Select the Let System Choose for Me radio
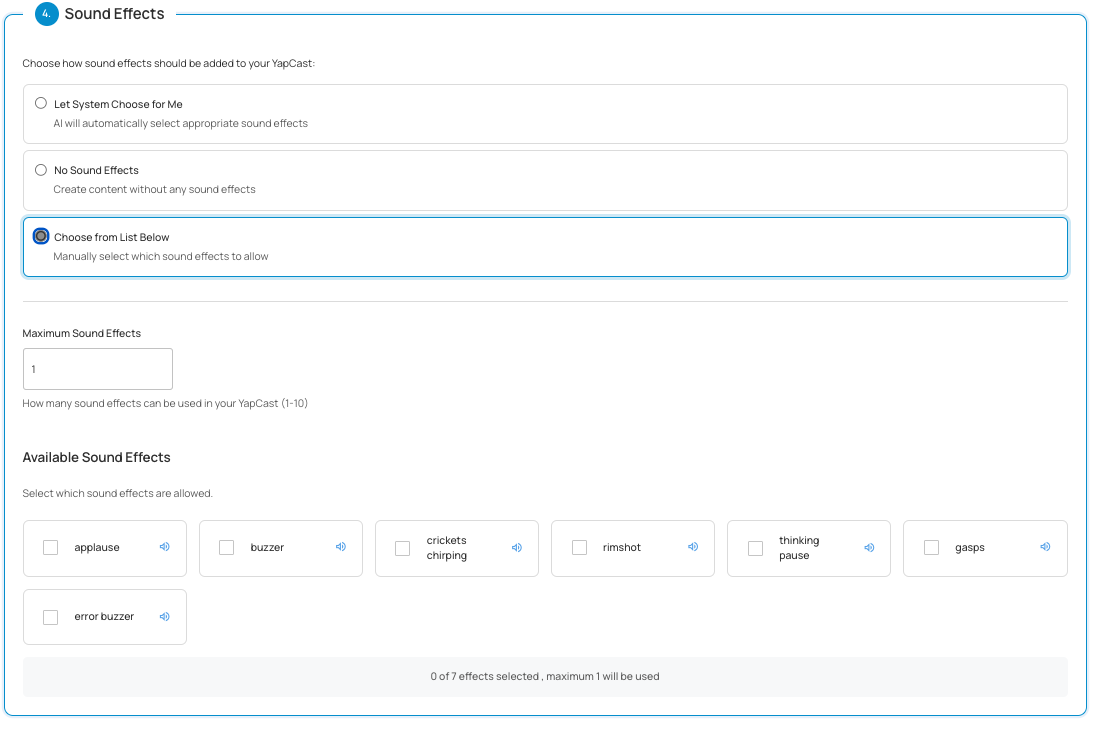The height and width of the screenshot is (733, 1097). (x=41, y=103)
